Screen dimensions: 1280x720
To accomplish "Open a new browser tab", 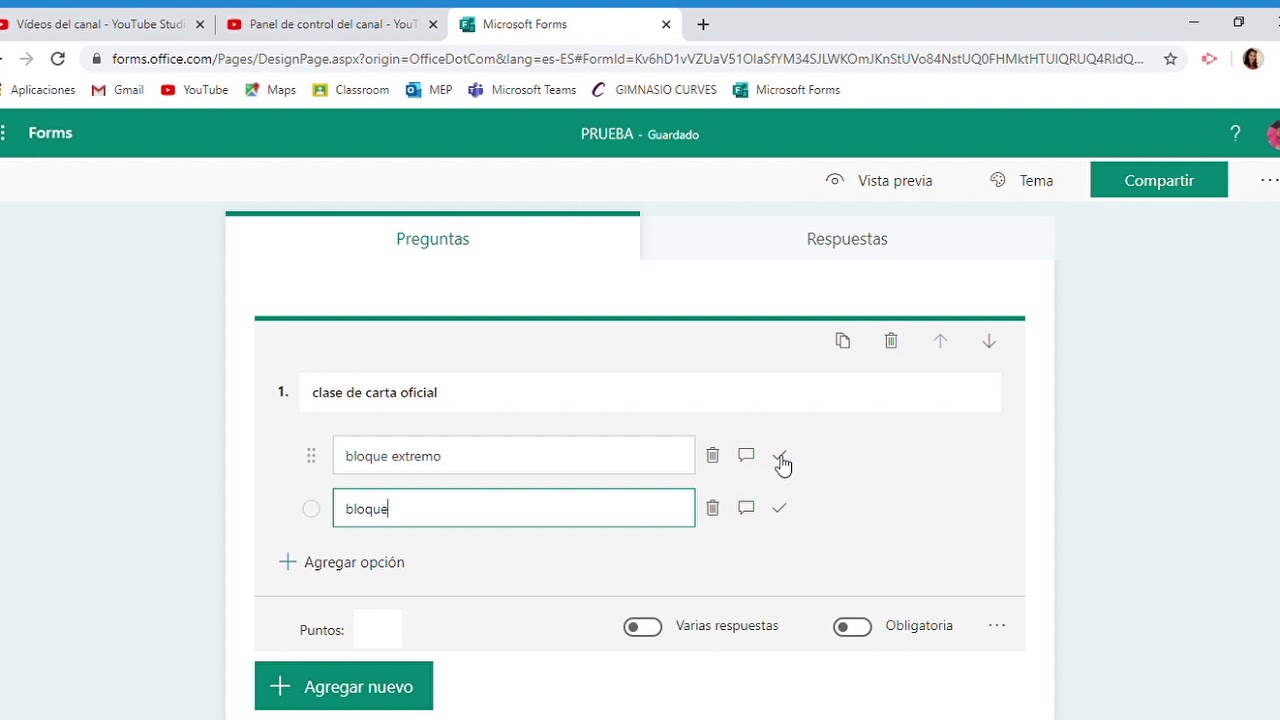I will click(x=703, y=24).
